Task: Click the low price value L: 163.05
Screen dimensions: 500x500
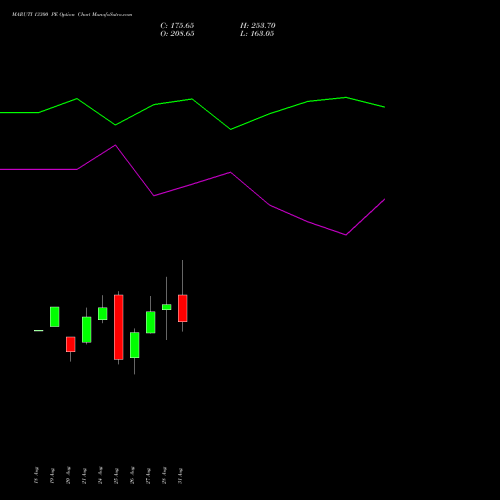Action: pyautogui.click(x=257, y=34)
